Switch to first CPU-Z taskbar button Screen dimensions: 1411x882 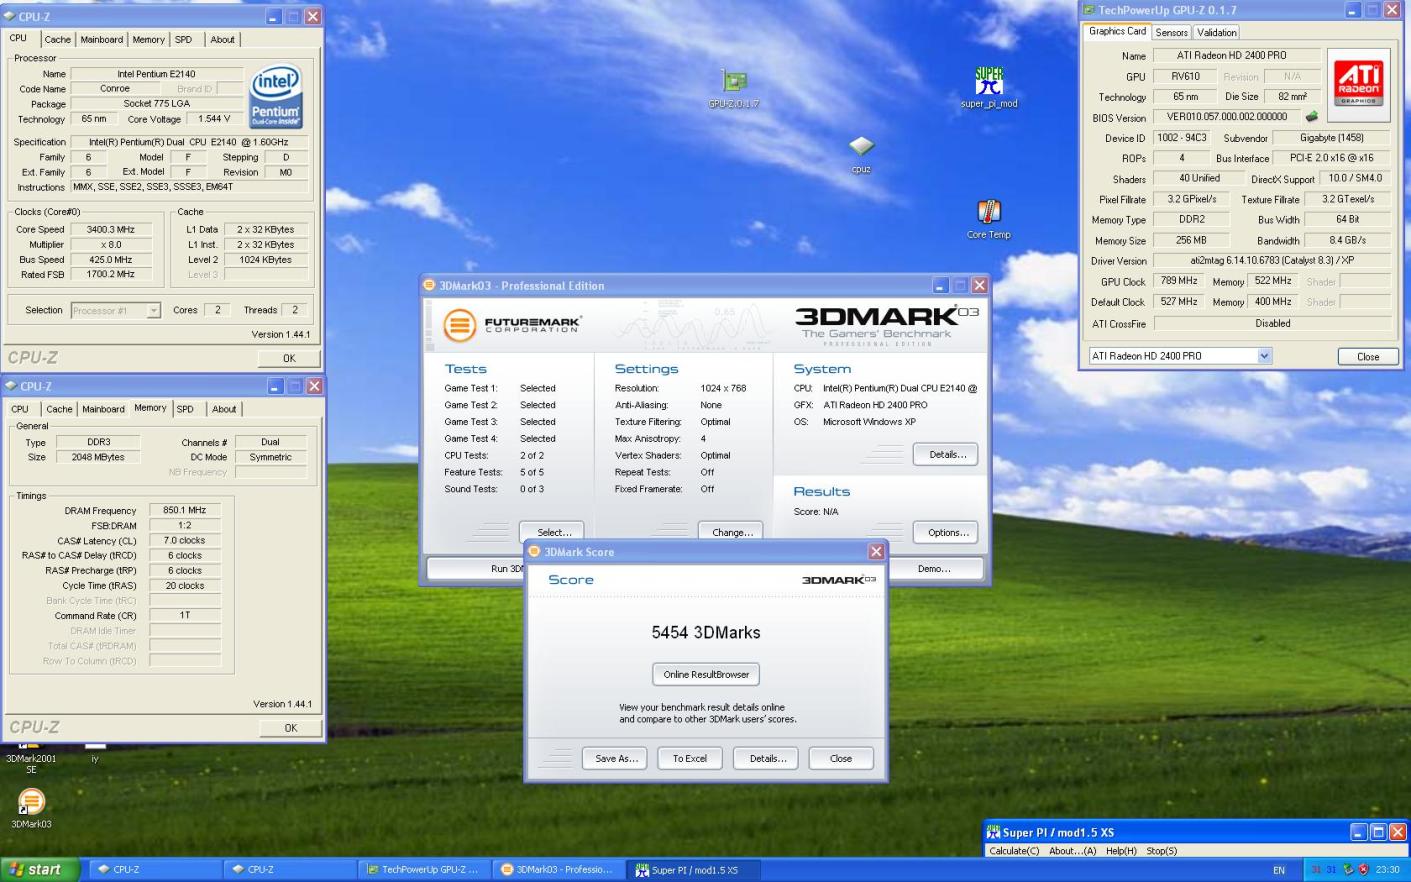tap(155, 870)
